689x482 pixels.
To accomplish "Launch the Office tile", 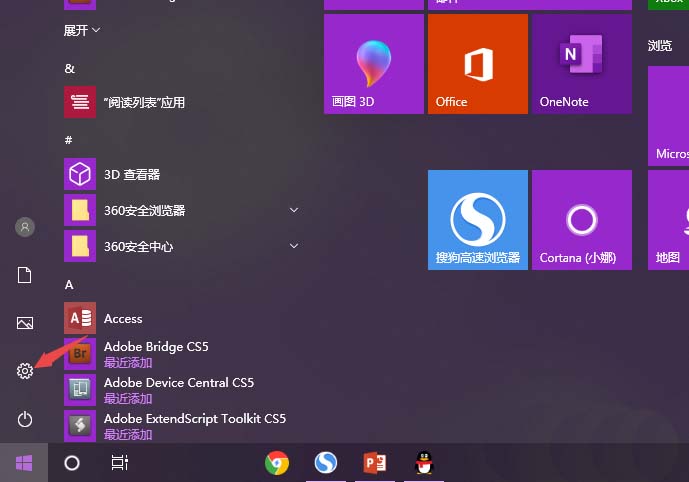I will click(x=478, y=64).
